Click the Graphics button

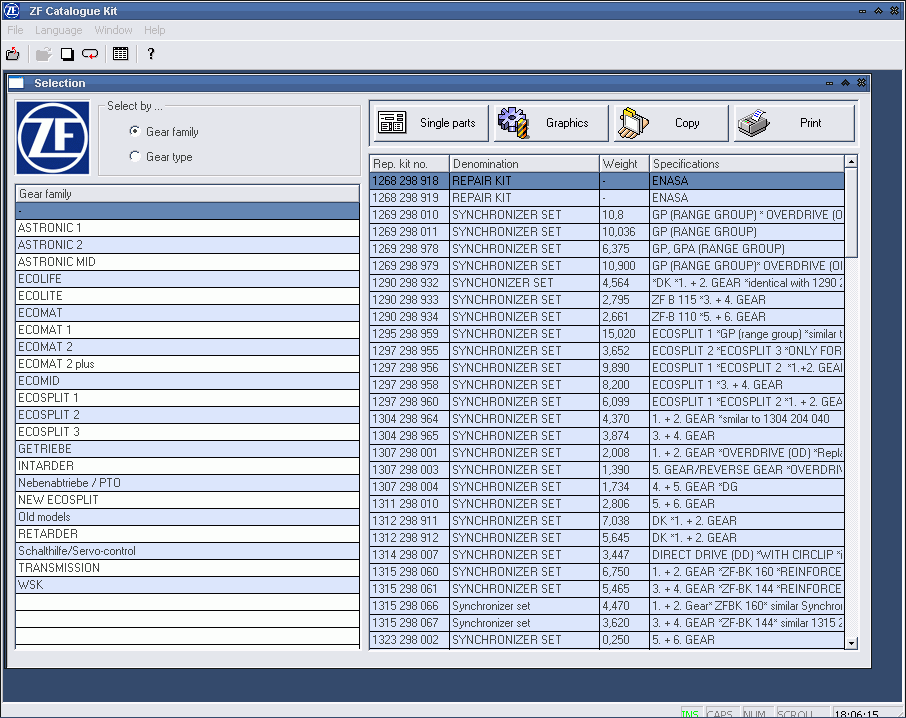pyautogui.click(x=552, y=123)
